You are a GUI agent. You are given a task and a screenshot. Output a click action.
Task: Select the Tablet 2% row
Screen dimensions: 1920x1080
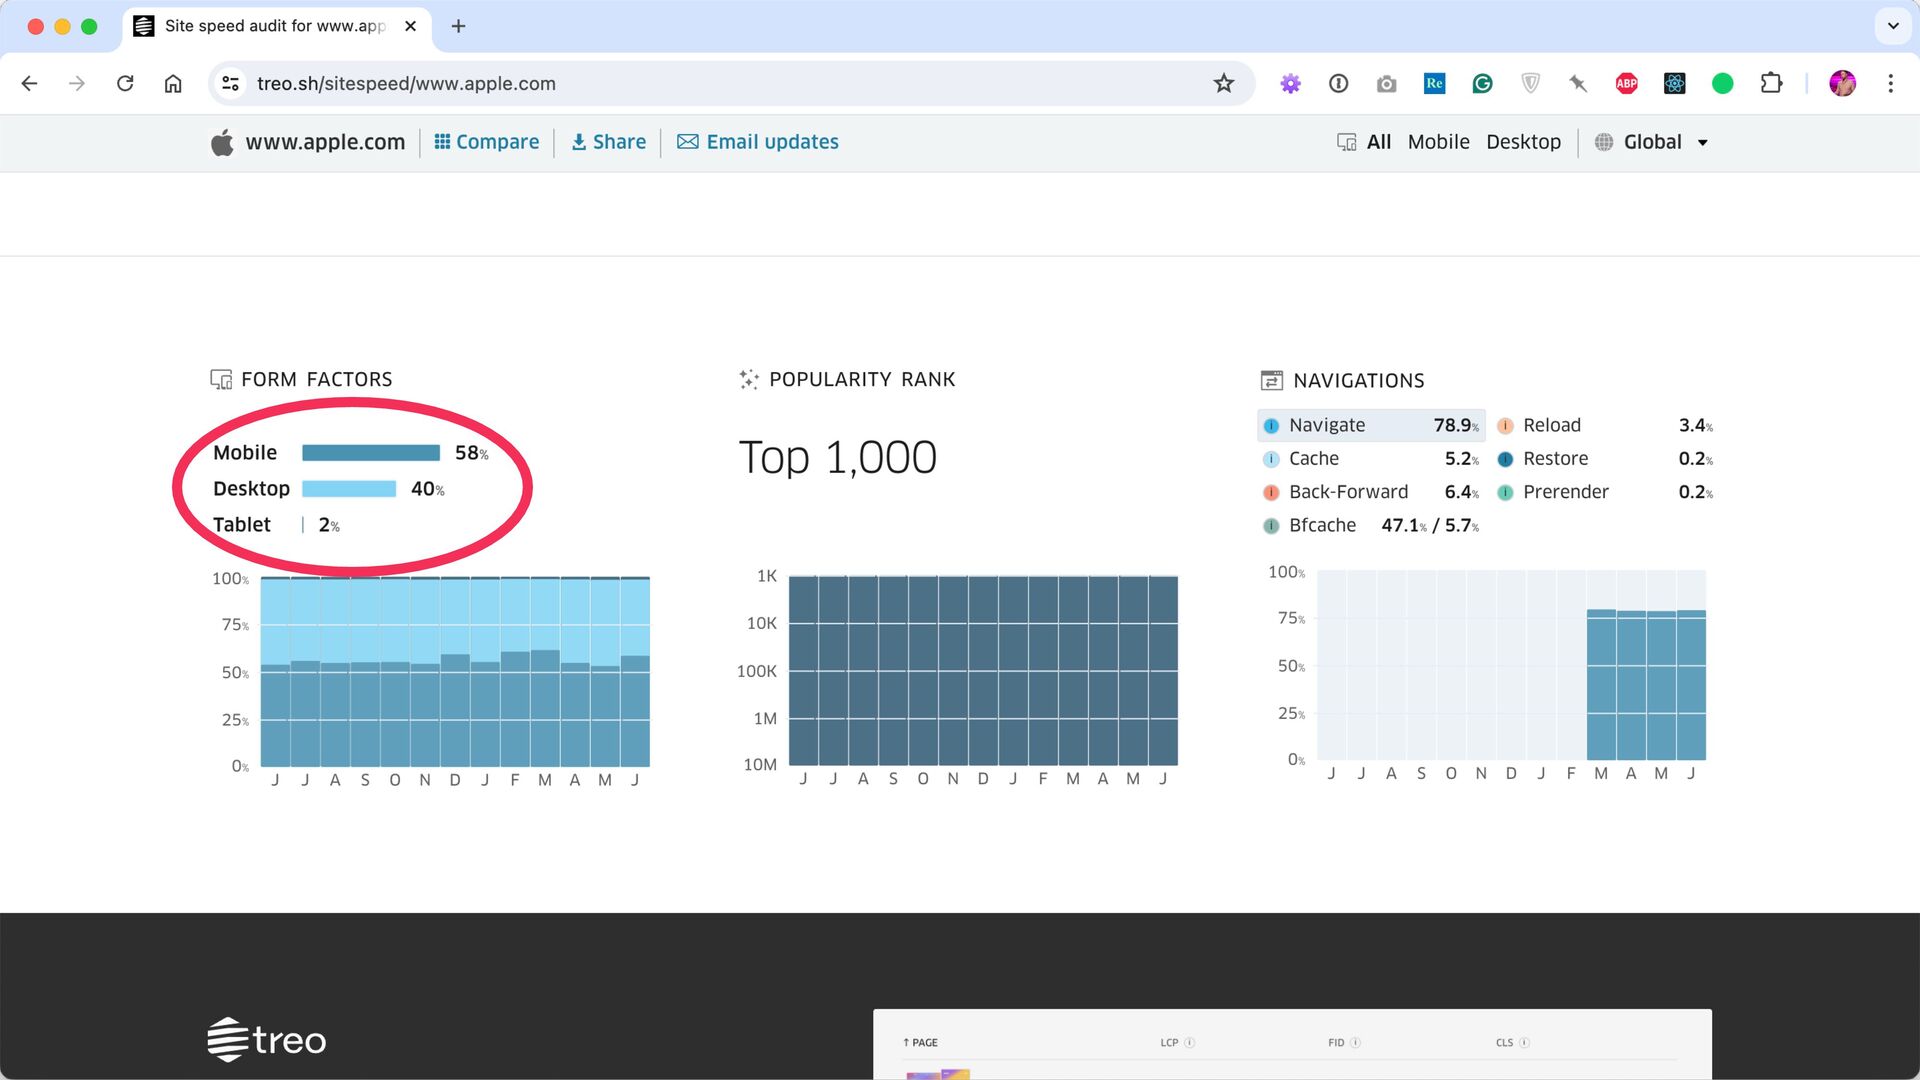click(x=276, y=525)
